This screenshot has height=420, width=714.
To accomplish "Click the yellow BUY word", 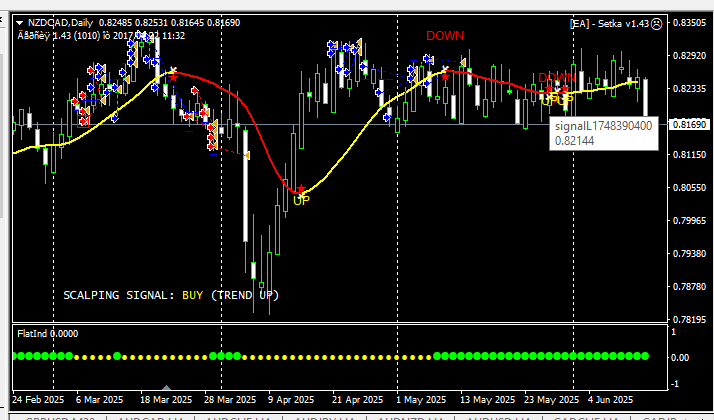I will 193,295.
